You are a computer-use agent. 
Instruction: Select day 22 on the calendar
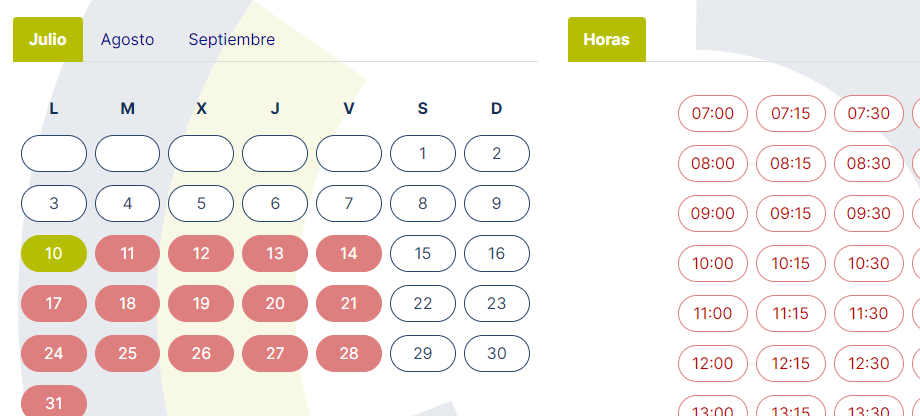pyautogui.click(x=422, y=303)
